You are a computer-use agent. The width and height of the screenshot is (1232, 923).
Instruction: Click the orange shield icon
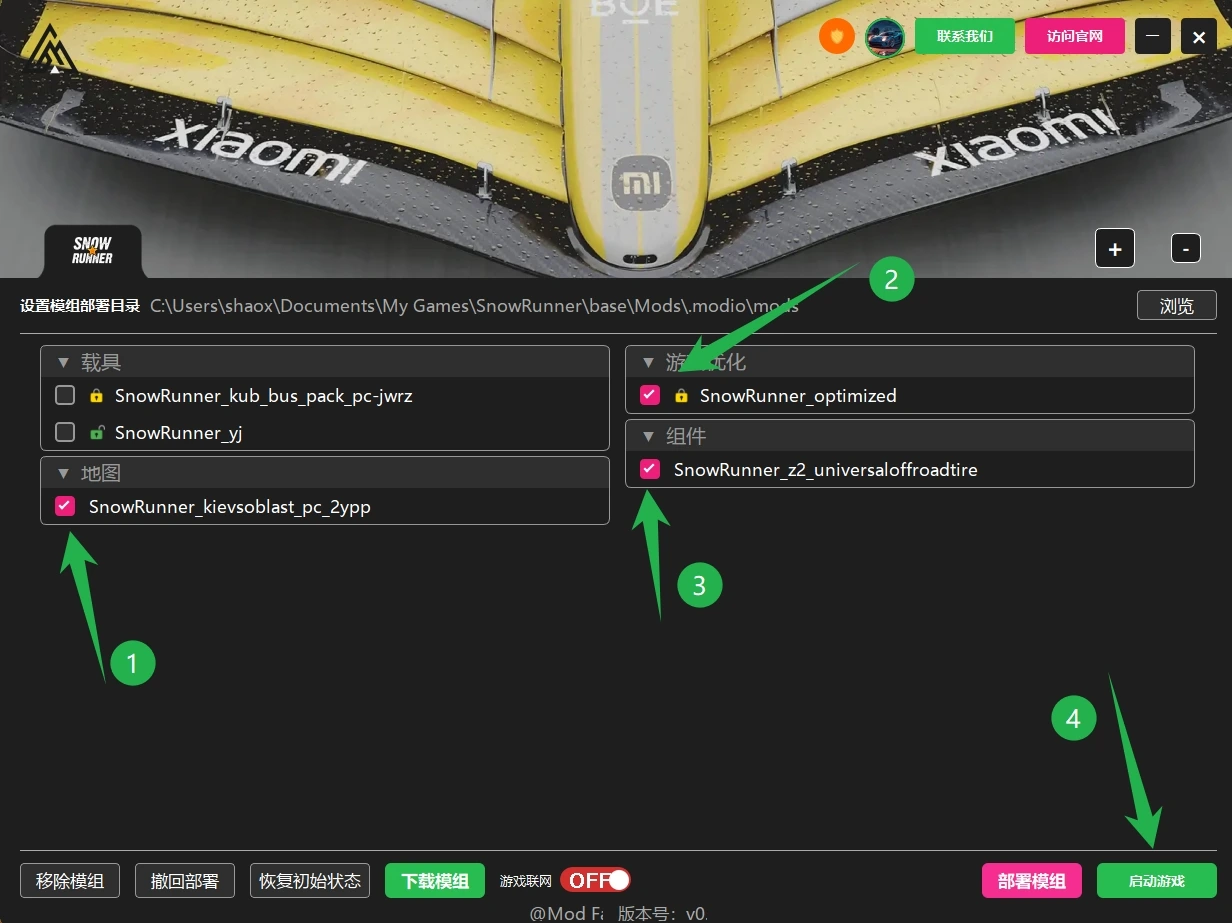(x=836, y=37)
